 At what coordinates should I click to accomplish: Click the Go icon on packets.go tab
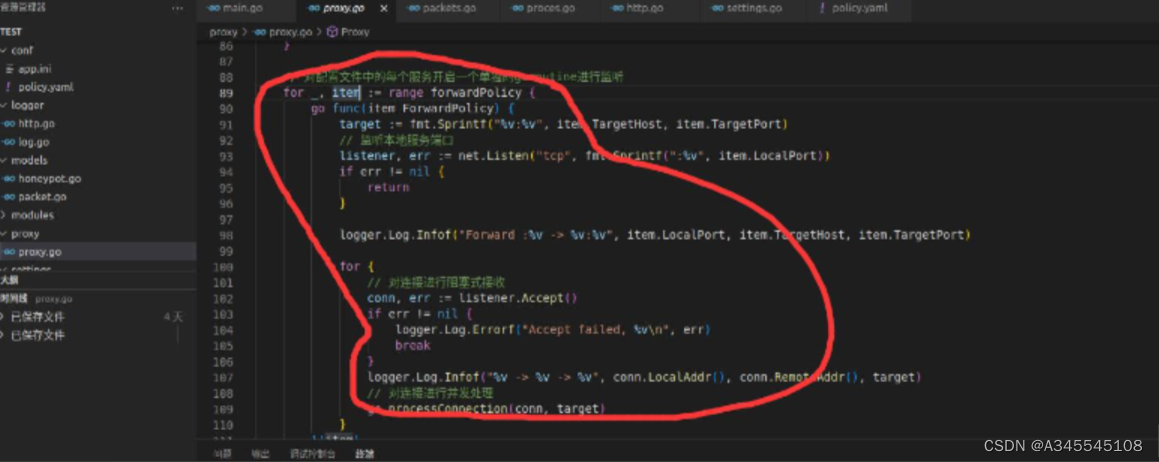(413, 9)
